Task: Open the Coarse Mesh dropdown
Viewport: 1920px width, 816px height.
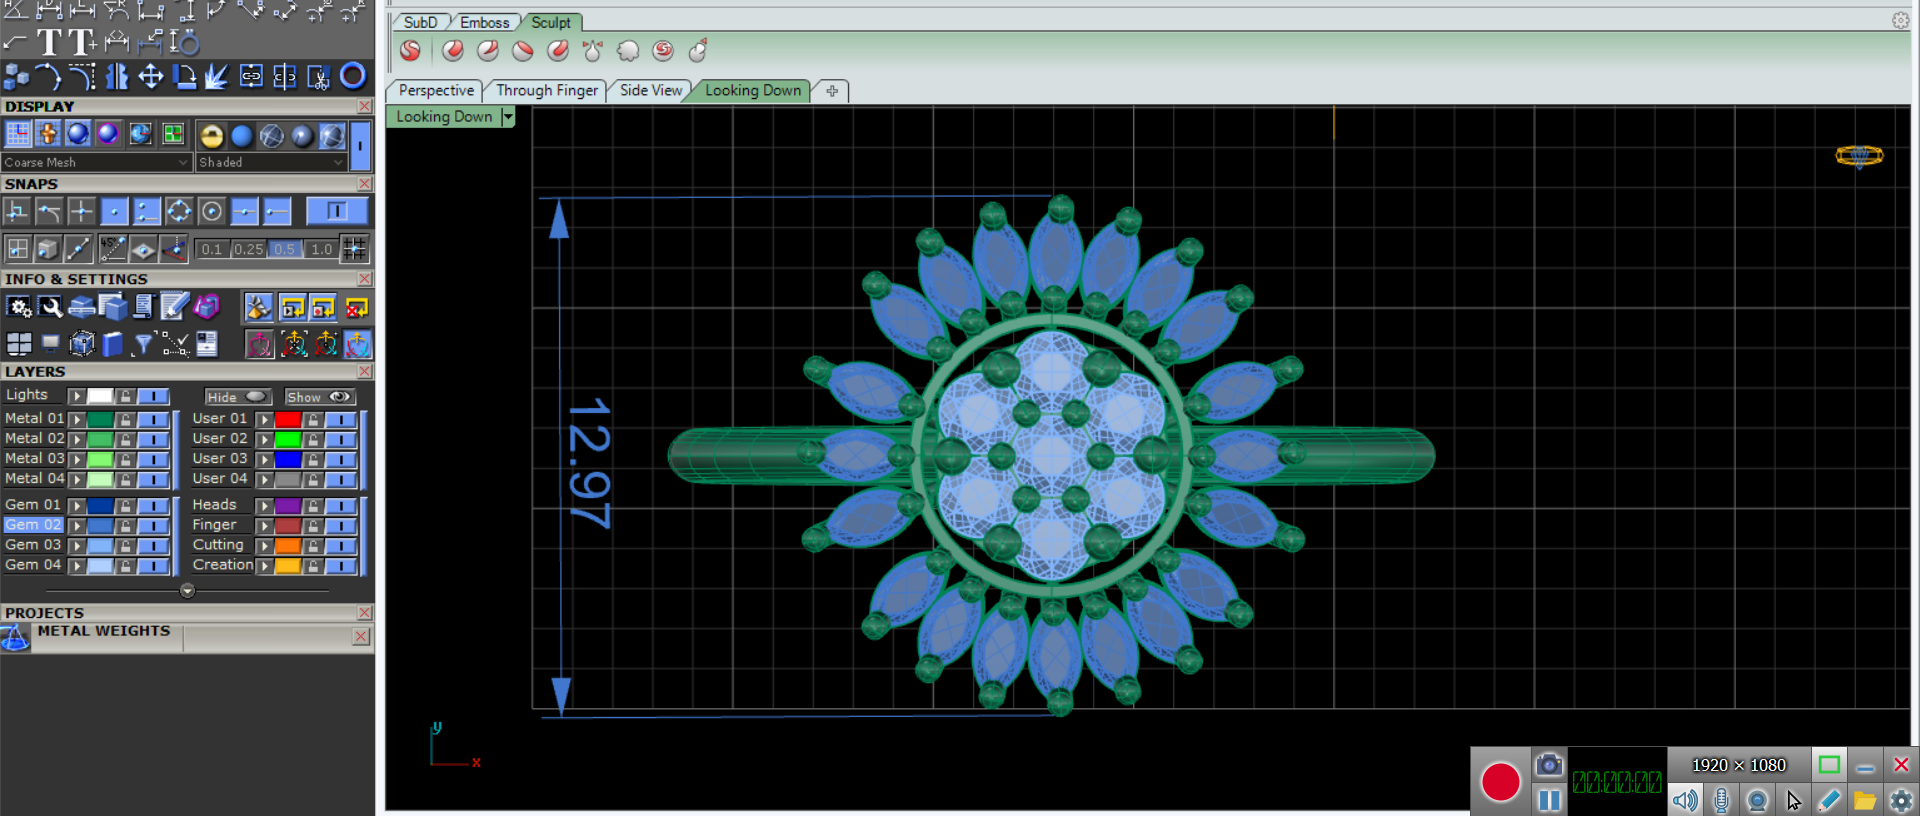Action: click(96, 162)
